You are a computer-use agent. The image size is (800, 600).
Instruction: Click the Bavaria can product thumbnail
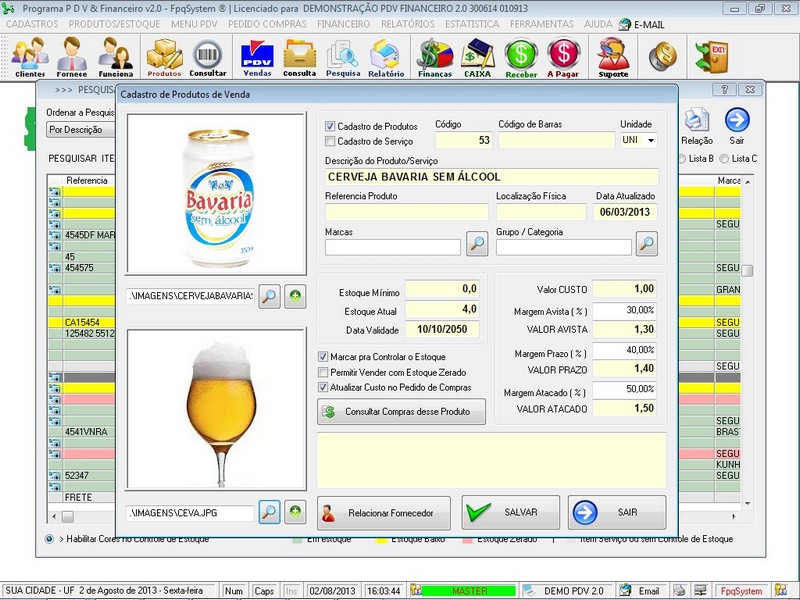[x=216, y=194]
